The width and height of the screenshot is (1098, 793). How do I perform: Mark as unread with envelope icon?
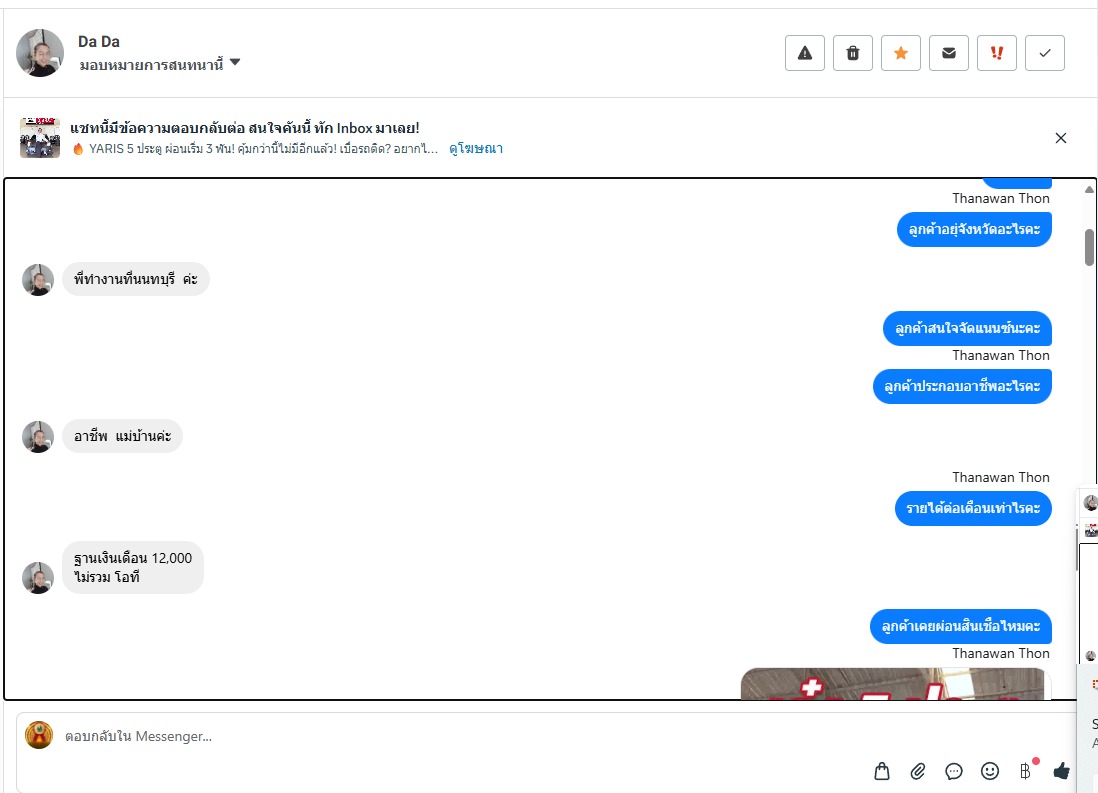pos(949,53)
